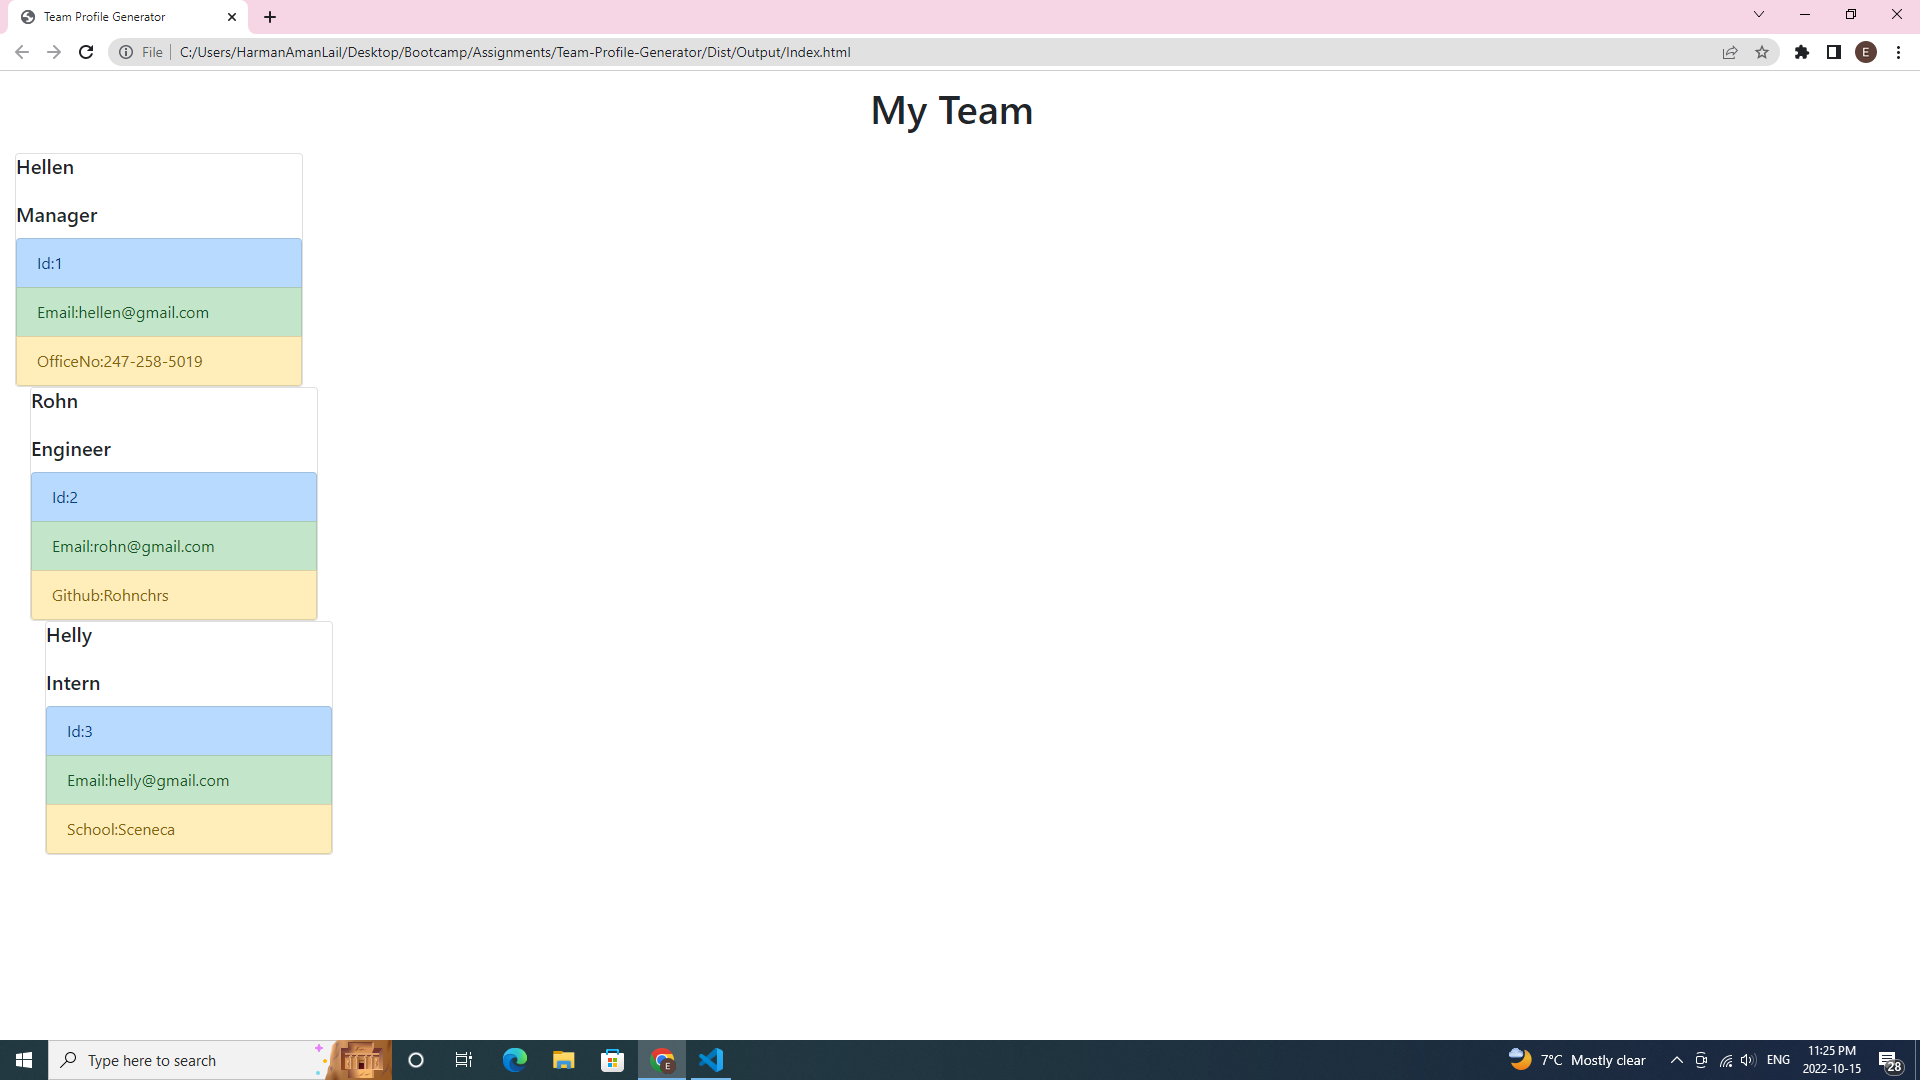Toggle the browser side panel

[x=1834, y=52]
